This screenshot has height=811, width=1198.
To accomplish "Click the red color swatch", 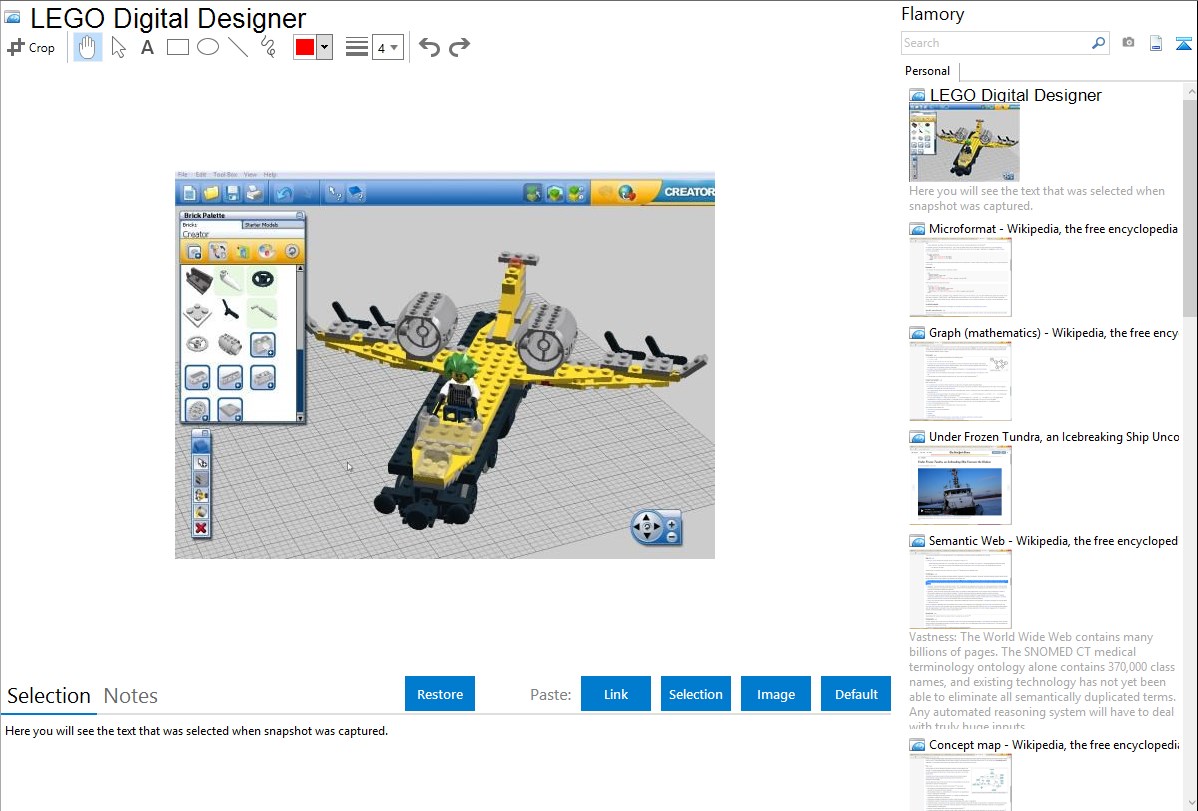I will click(305, 48).
